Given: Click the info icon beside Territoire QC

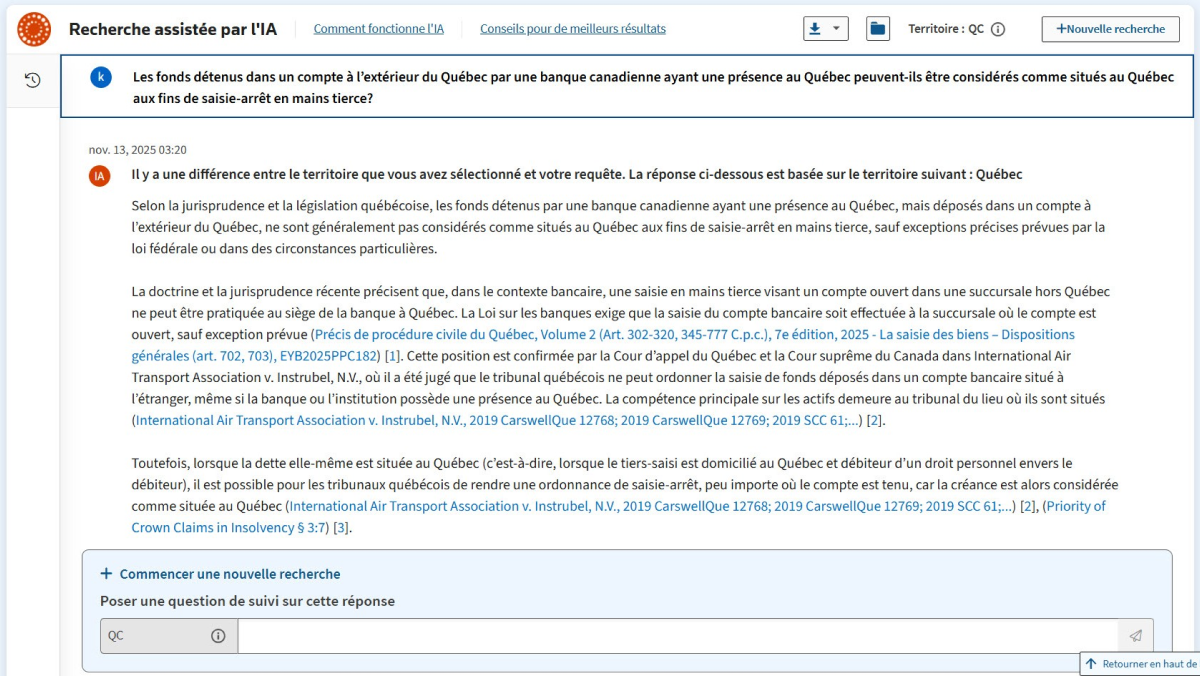Looking at the screenshot, I should click(x=997, y=30).
